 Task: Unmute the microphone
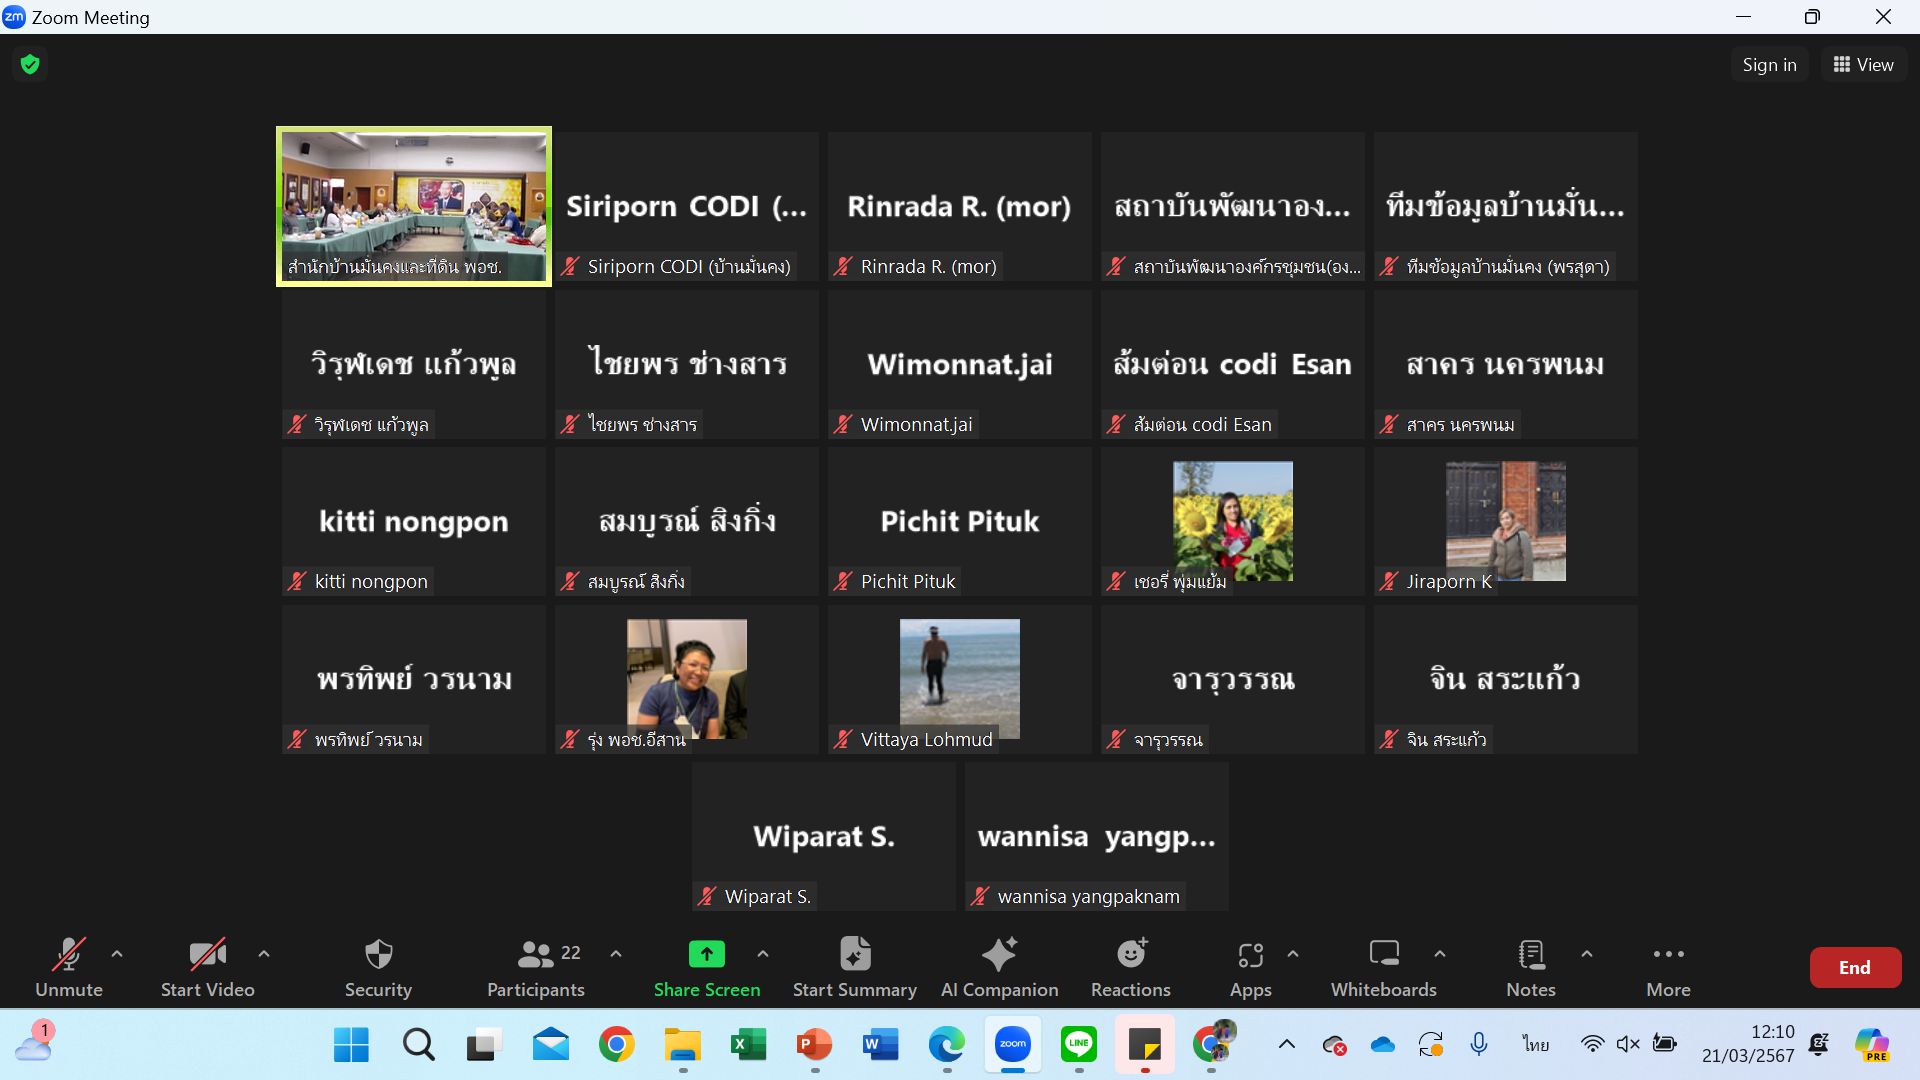click(68, 966)
